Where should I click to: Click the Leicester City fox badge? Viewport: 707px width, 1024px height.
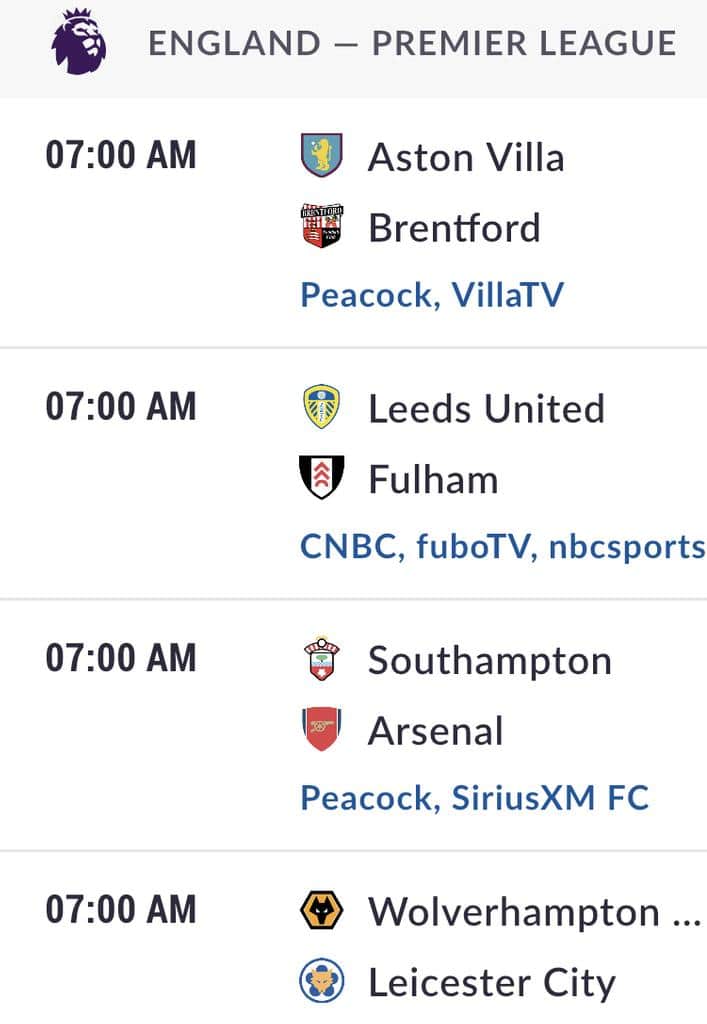point(321,980)
